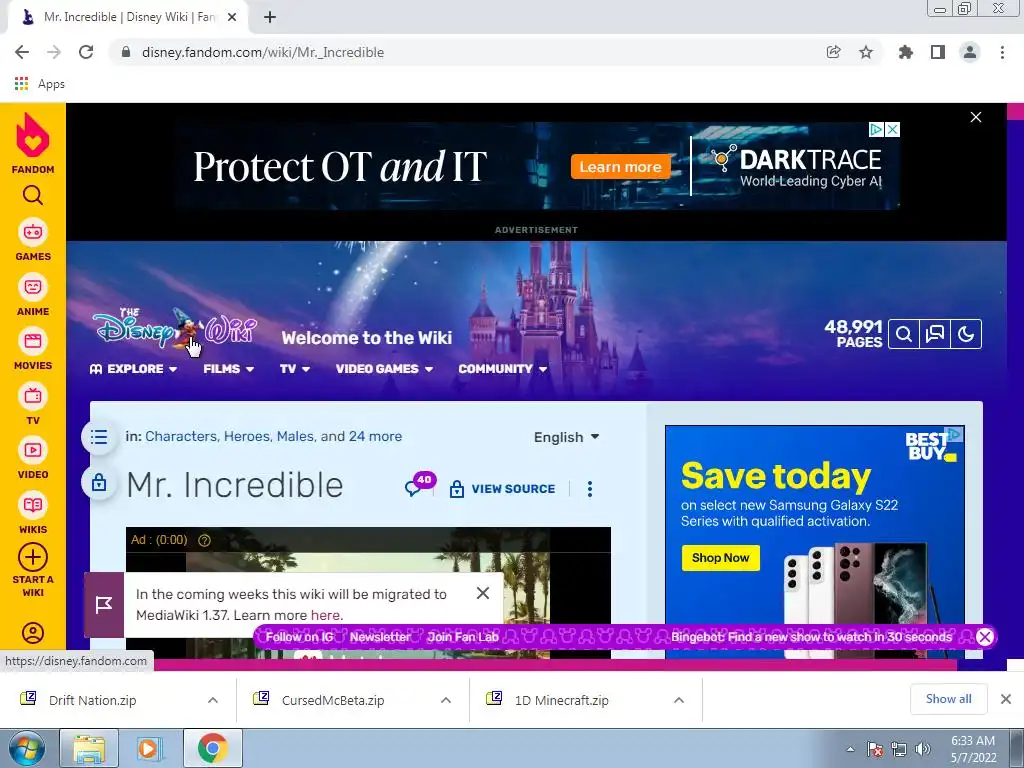Open the TV section in sidebar
Screen dimensions: 1024x768
(33, 396)
